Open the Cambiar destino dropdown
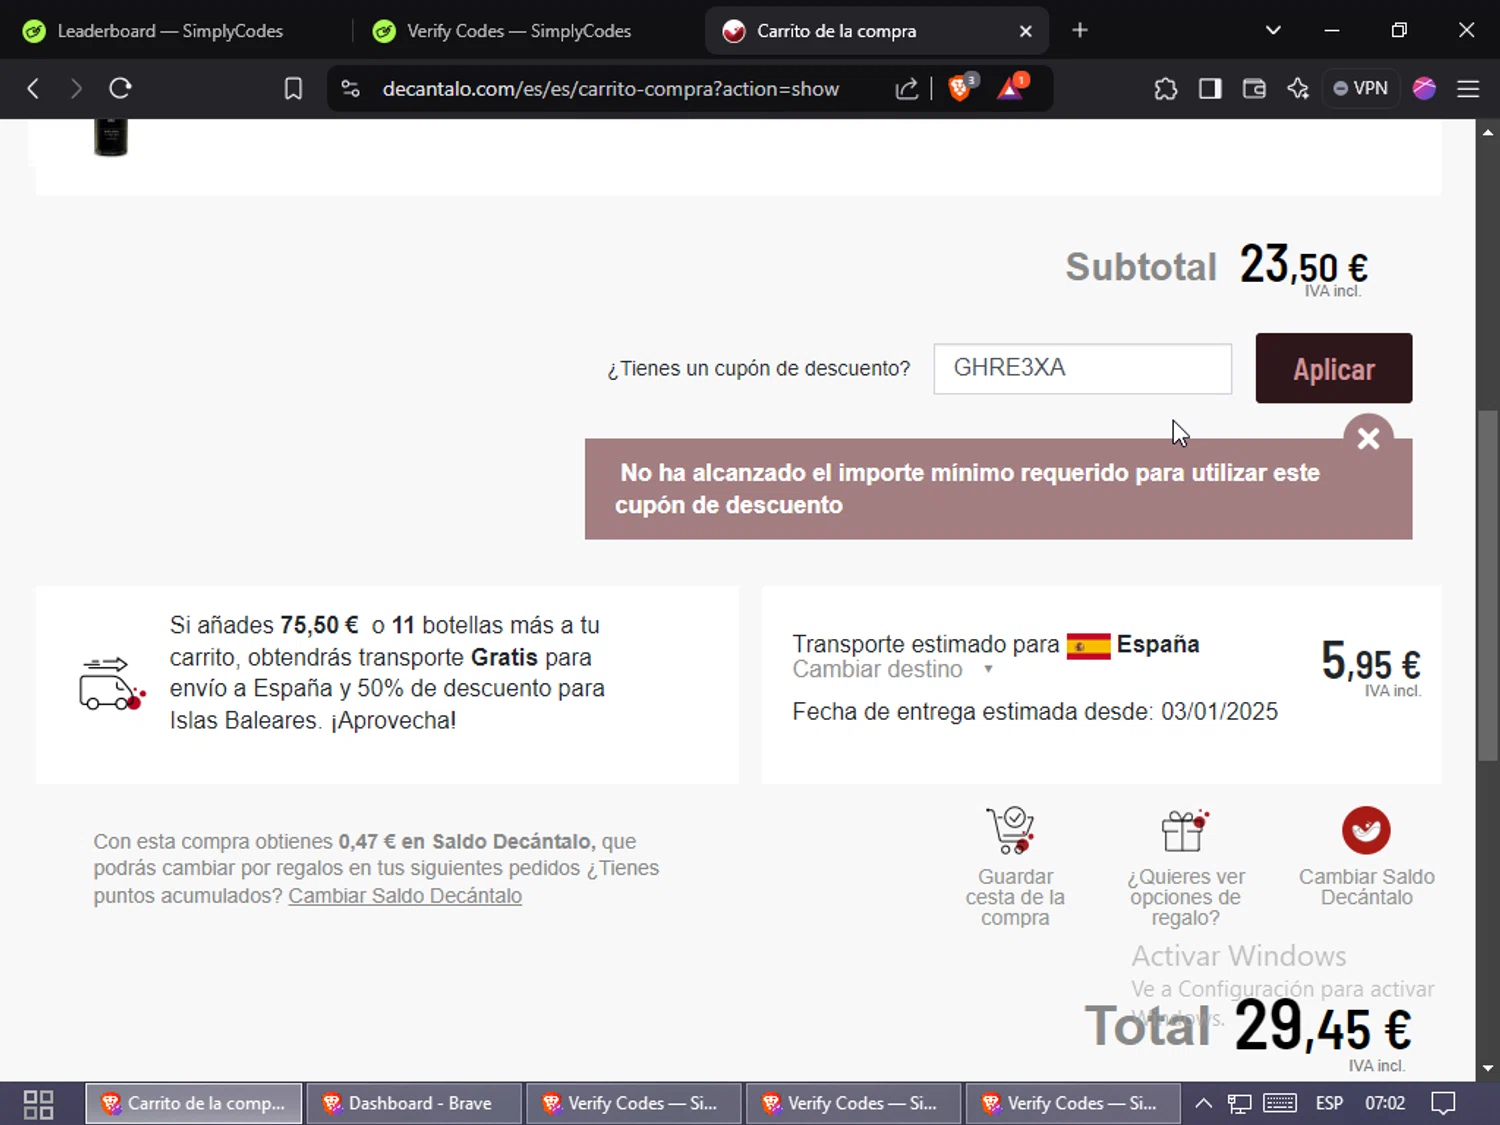 click(892, 669)
